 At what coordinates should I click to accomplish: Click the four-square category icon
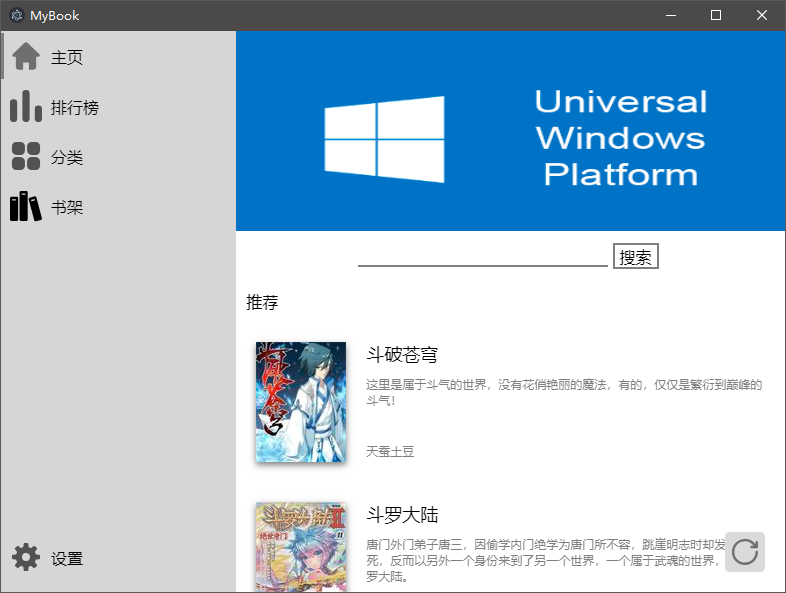pos(26,156)
